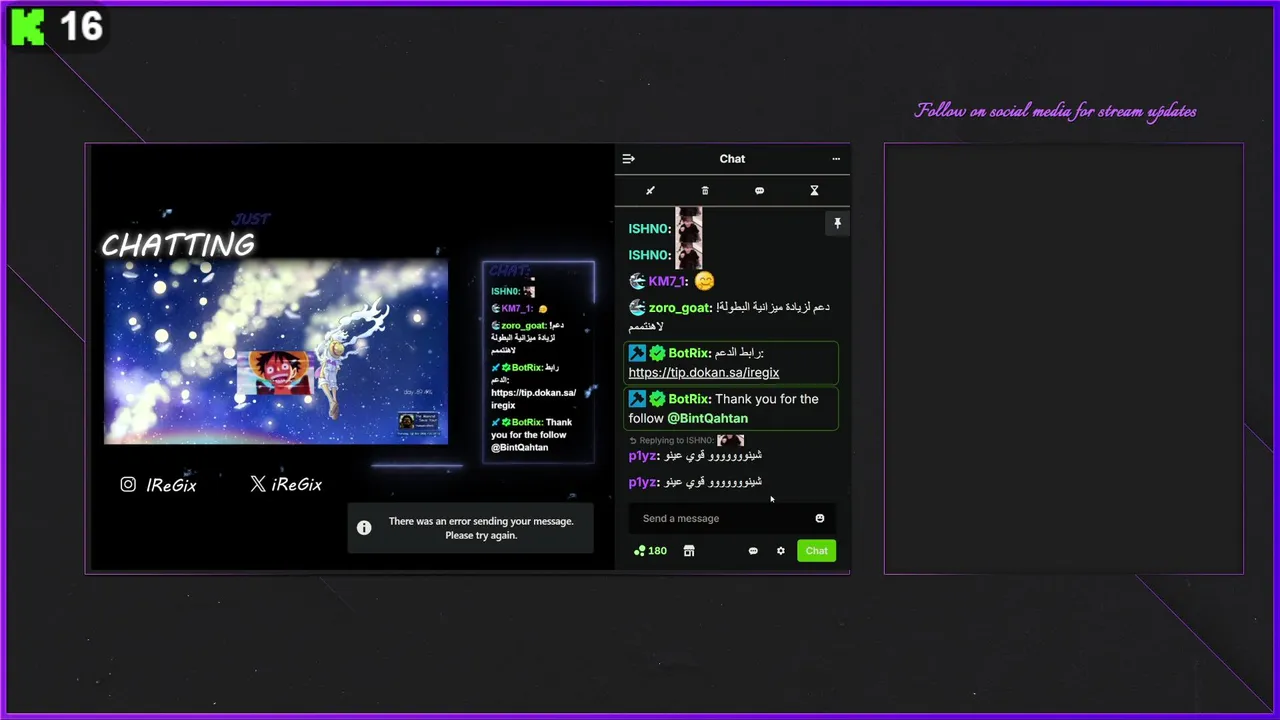The image size is (1280, 720).
Task: Click zoro_goat's Arabic message text
Action: click(729, 316)
